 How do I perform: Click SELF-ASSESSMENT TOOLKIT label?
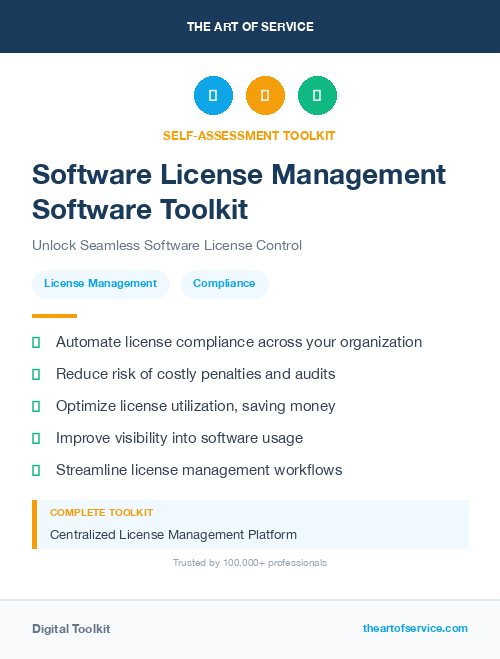click(x=249, y=136)
